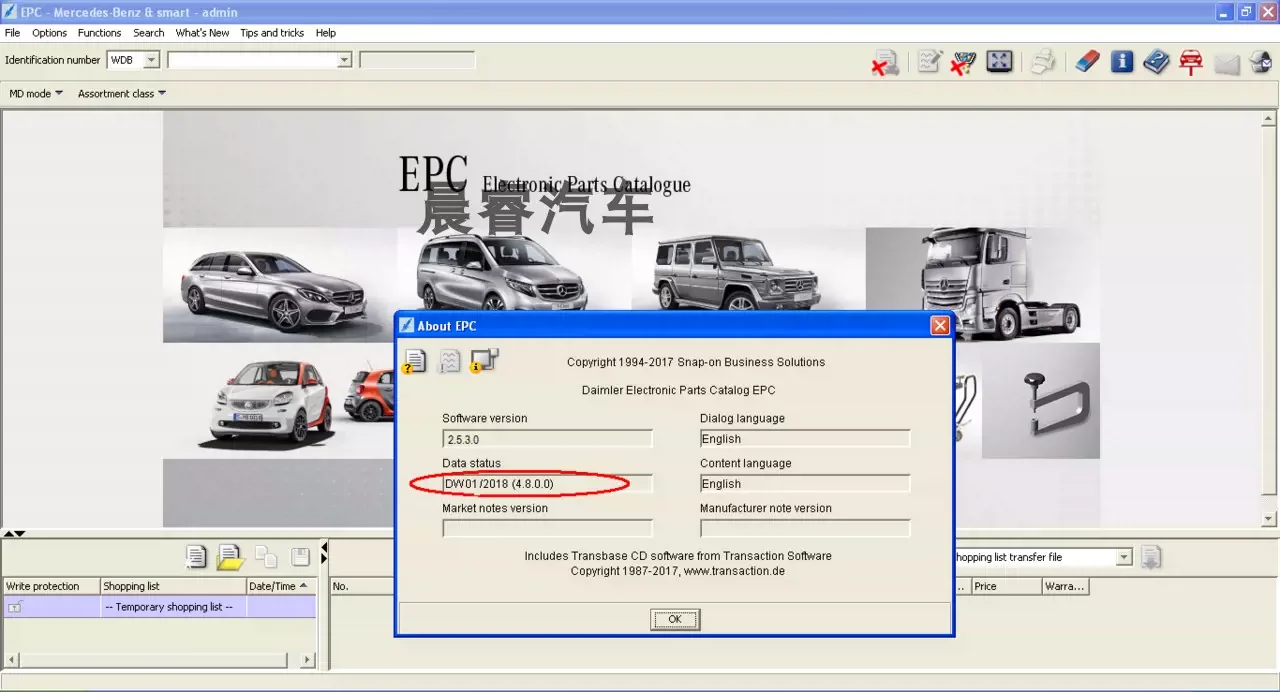Click the write protection lock icon in temporary list row
The image size is (1280, 692).
point(15,607)
